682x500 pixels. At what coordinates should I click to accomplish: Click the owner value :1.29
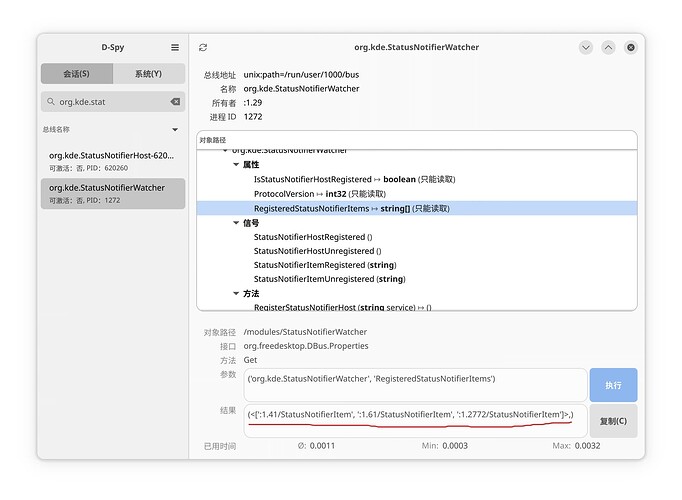coord(253,103)
